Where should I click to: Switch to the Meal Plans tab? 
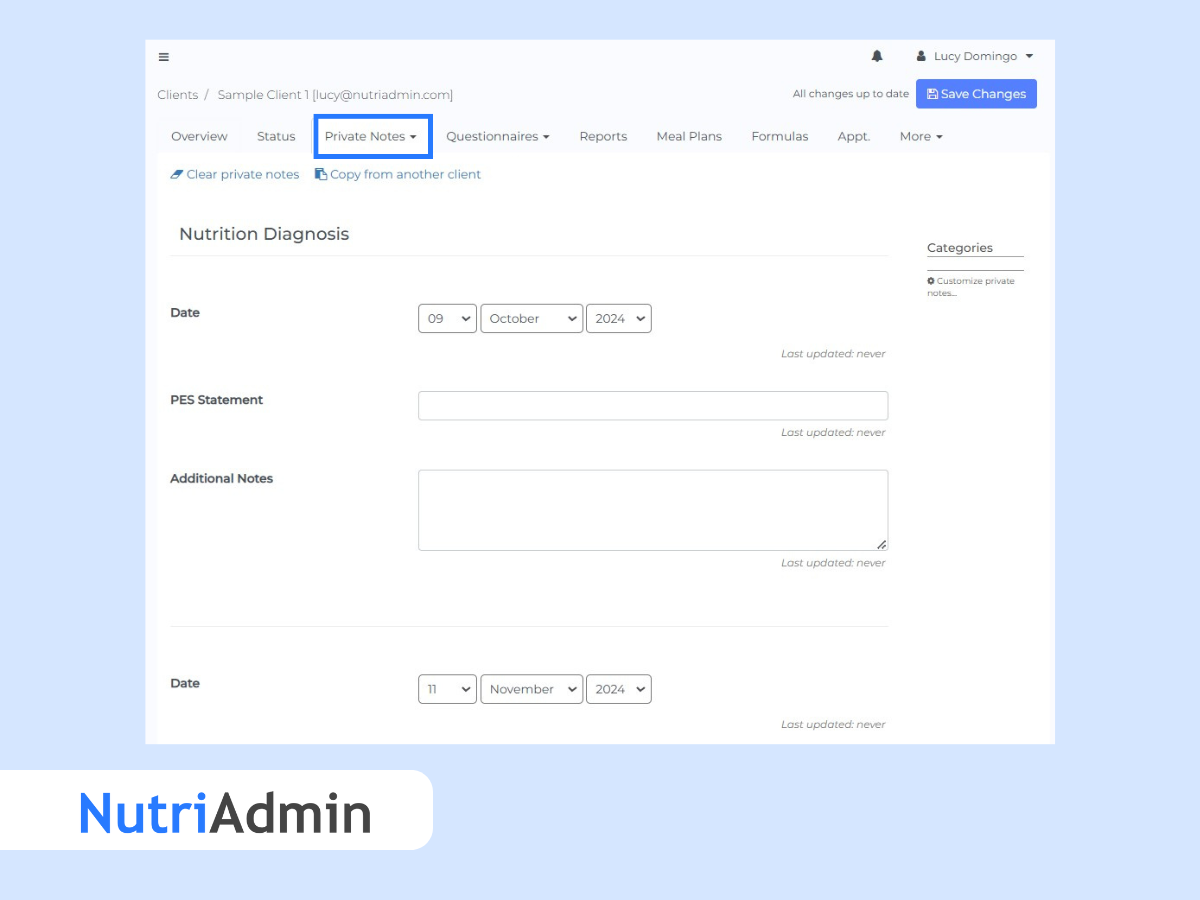[x=689, y=136]
